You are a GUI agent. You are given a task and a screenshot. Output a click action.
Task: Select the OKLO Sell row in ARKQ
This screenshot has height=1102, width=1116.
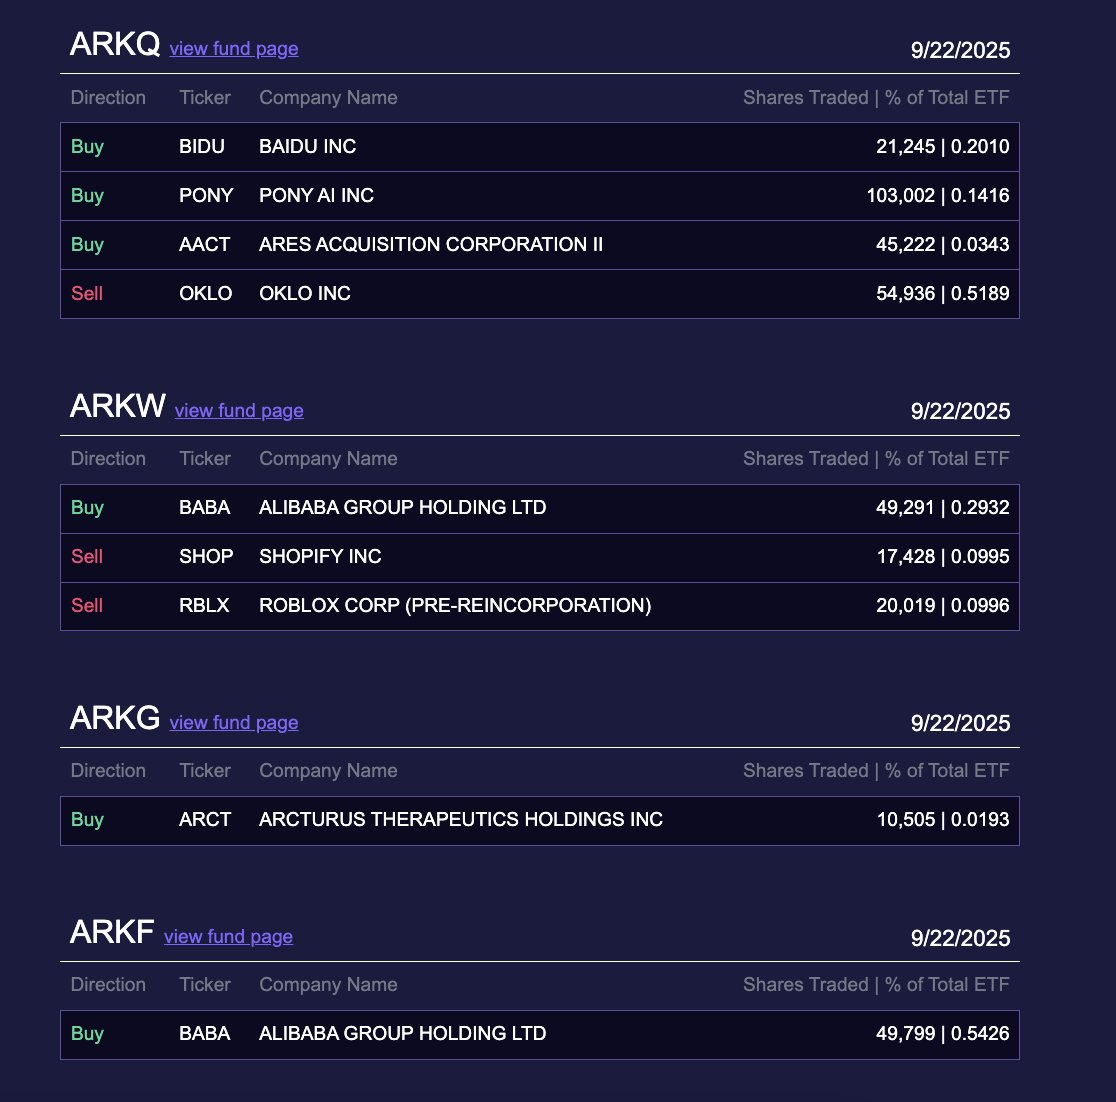[x=305, y=293]
